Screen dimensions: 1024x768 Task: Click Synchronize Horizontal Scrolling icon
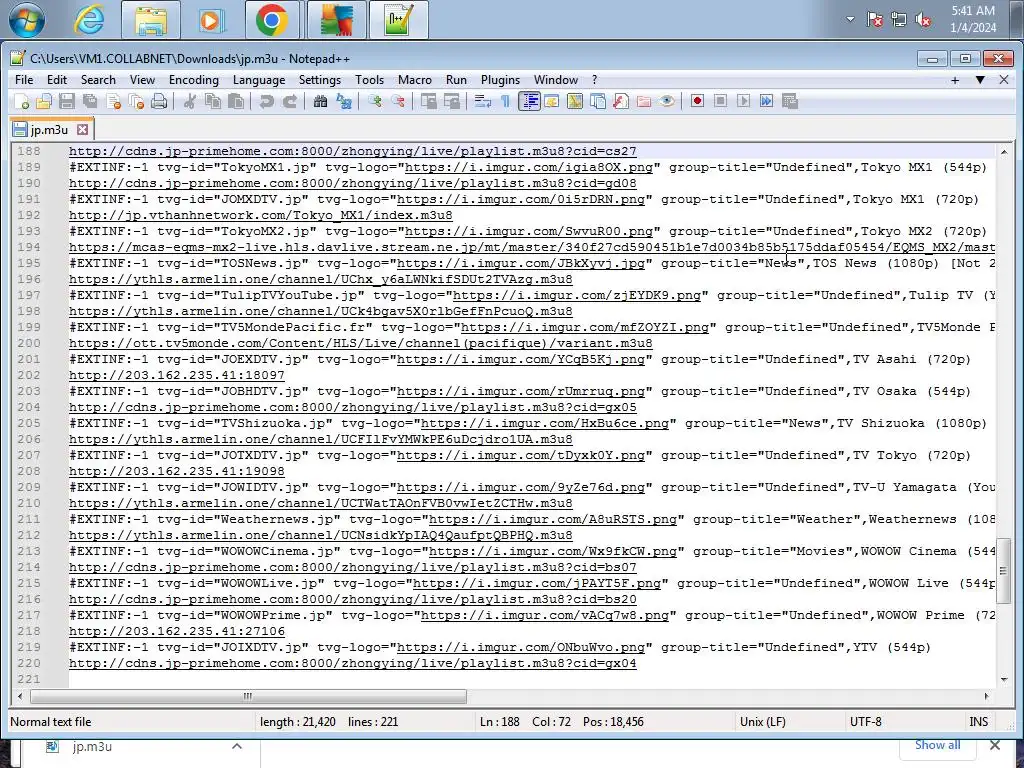coord(451,101)
